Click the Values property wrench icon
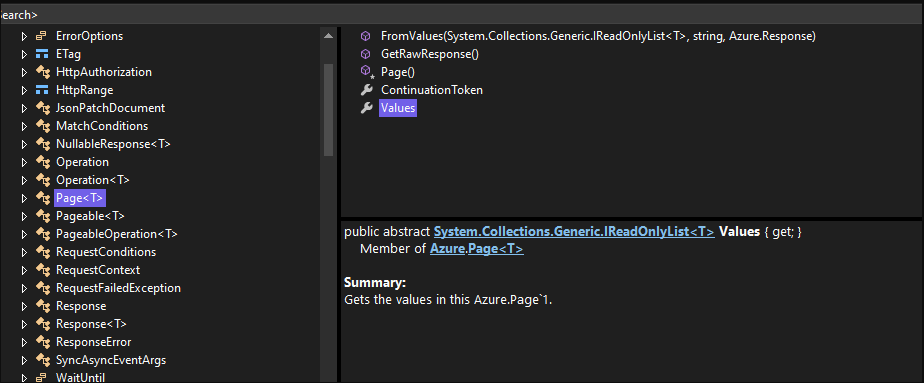The image size is (924, 383). coord(366,108)
